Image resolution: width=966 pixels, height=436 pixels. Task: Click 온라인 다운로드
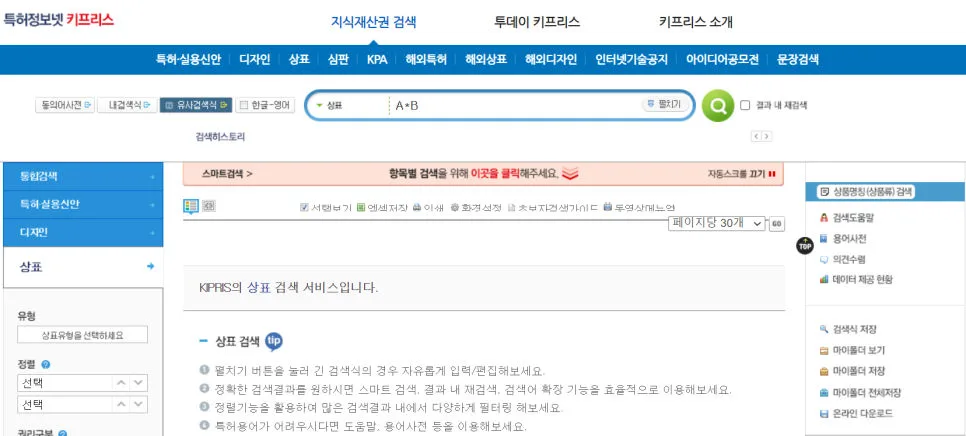tap(856, 413)
